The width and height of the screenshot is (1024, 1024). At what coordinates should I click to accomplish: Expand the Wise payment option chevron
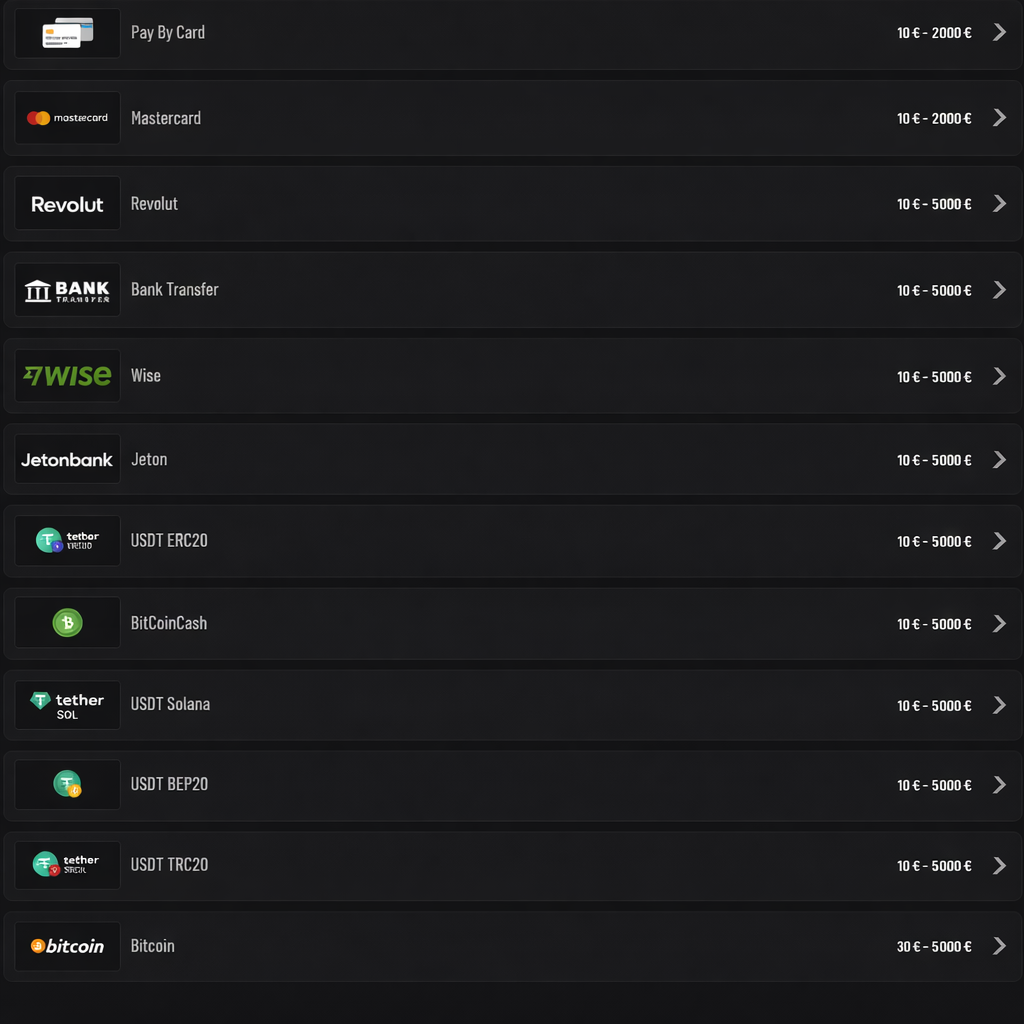tap(999, 376)
